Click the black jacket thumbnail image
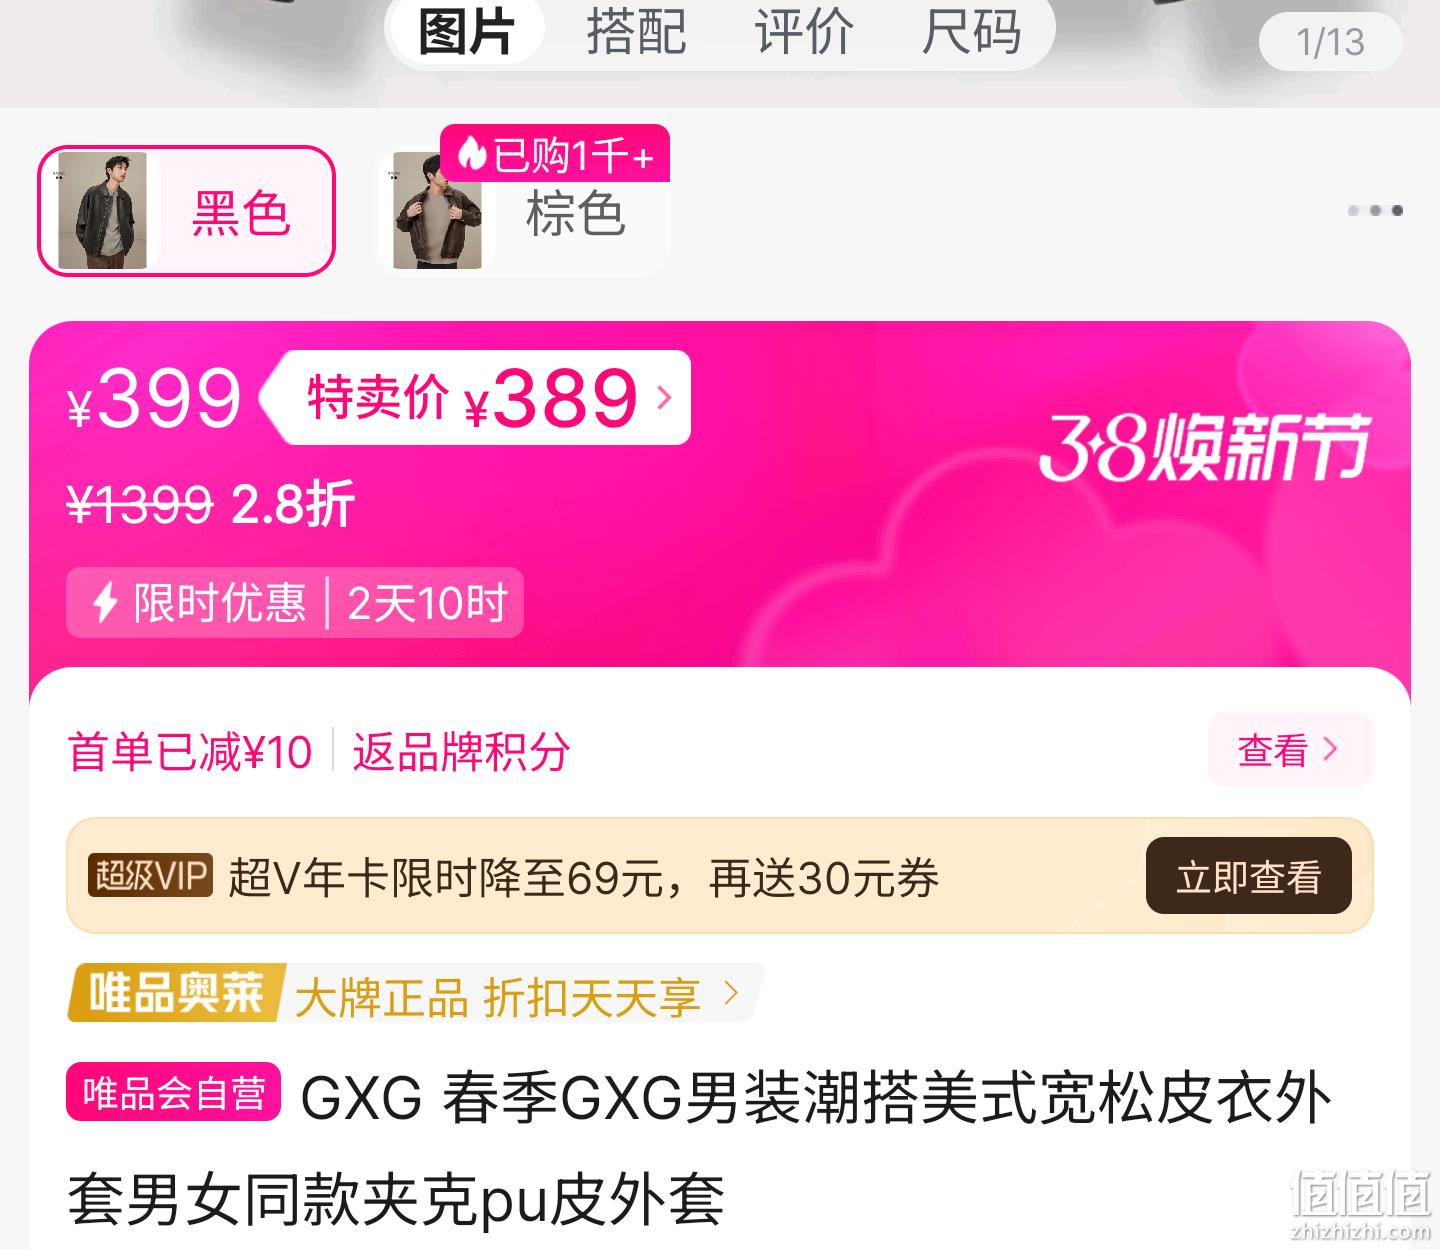This screenshot has height=1249, width=1440. click(102, 211)
